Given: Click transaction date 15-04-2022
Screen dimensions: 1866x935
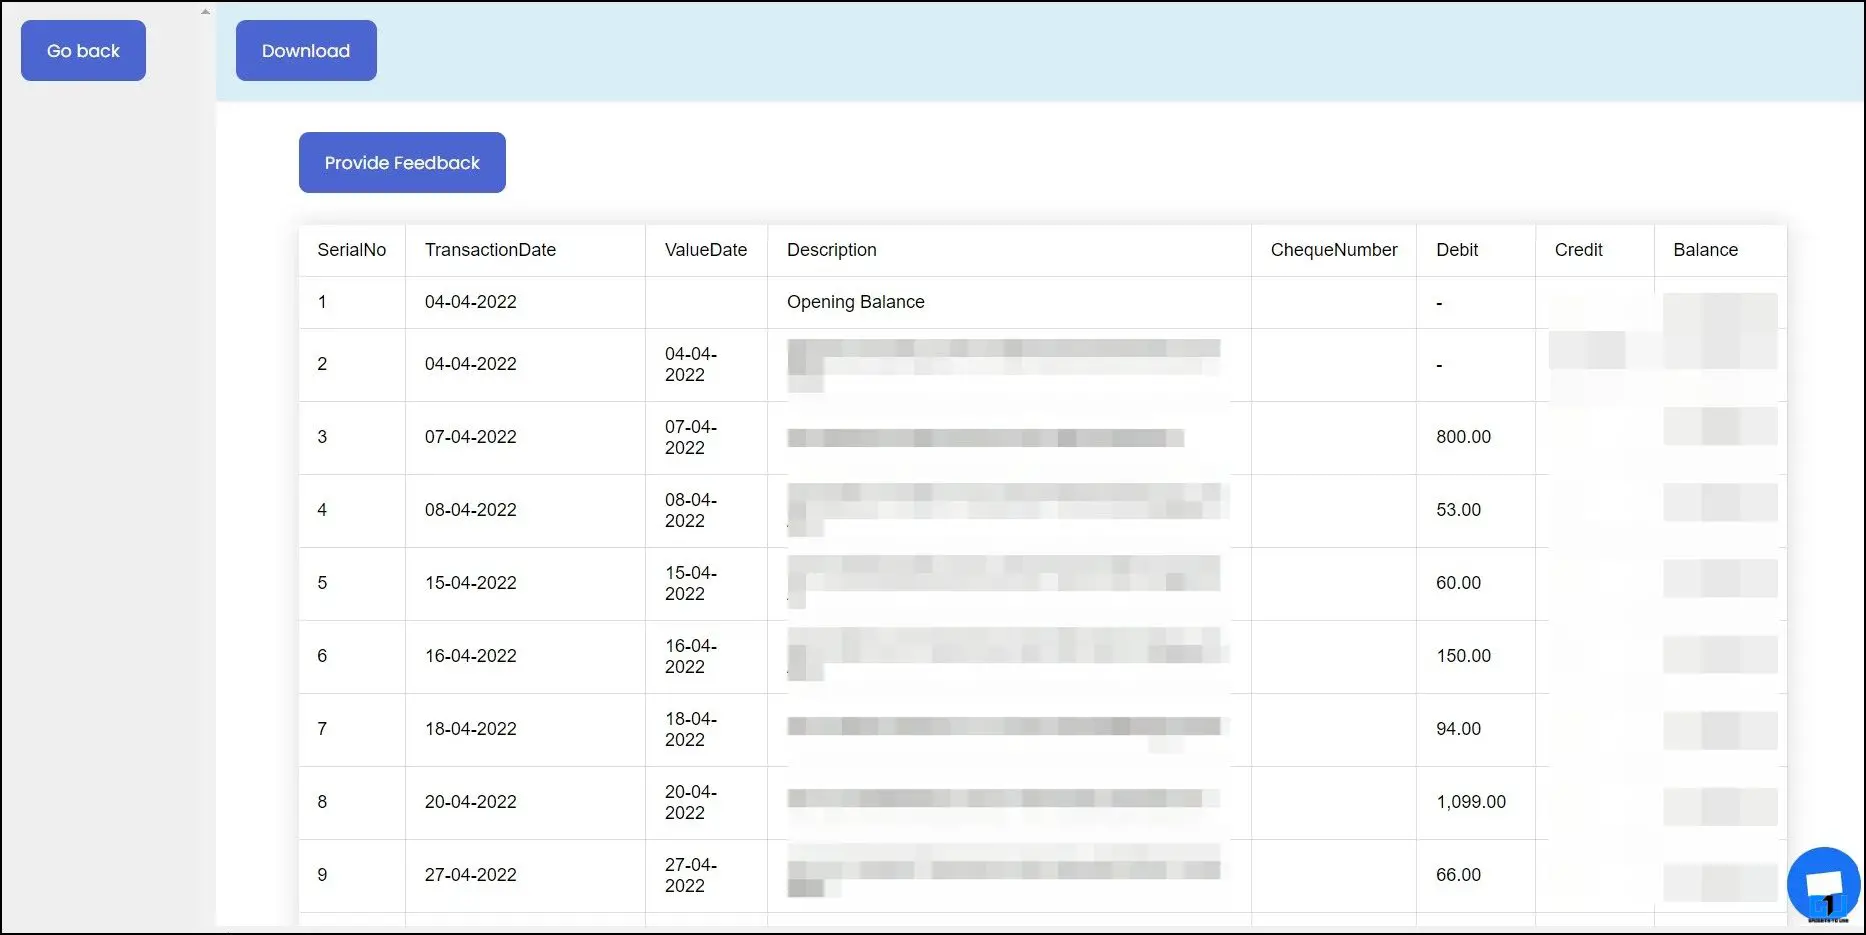Looking at the screenshot, I should (x=470, y=583).
